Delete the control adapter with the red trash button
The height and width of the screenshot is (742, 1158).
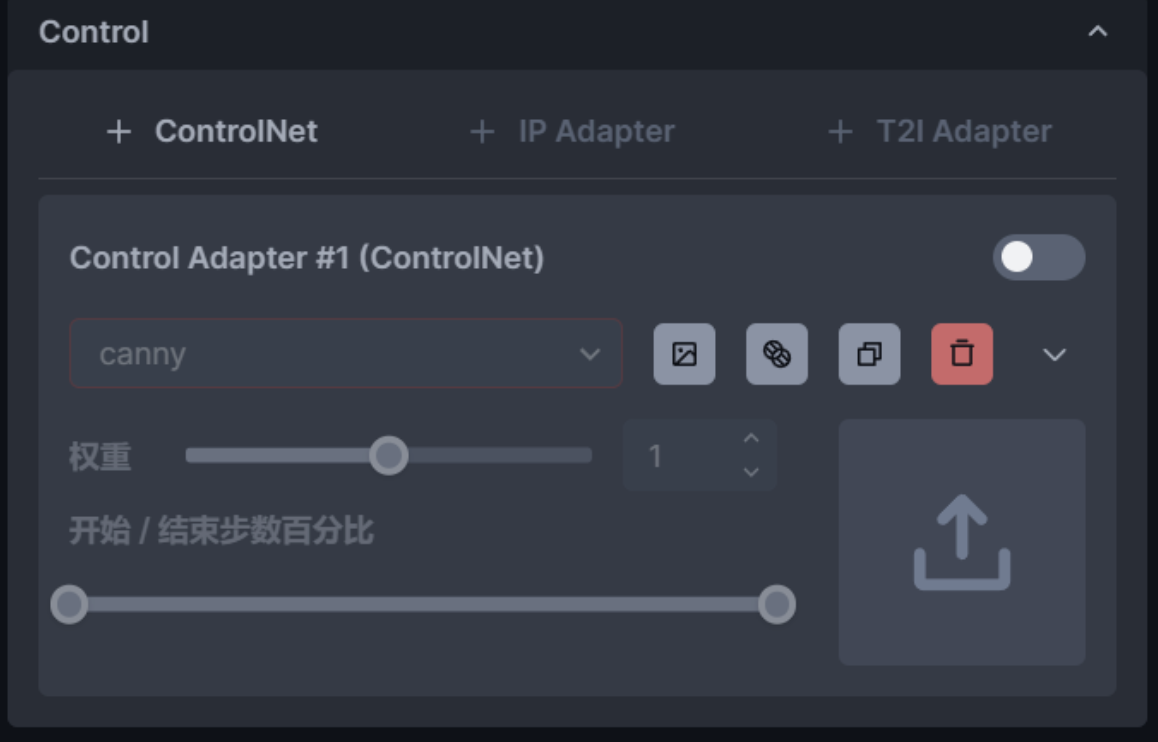(962, 354)
